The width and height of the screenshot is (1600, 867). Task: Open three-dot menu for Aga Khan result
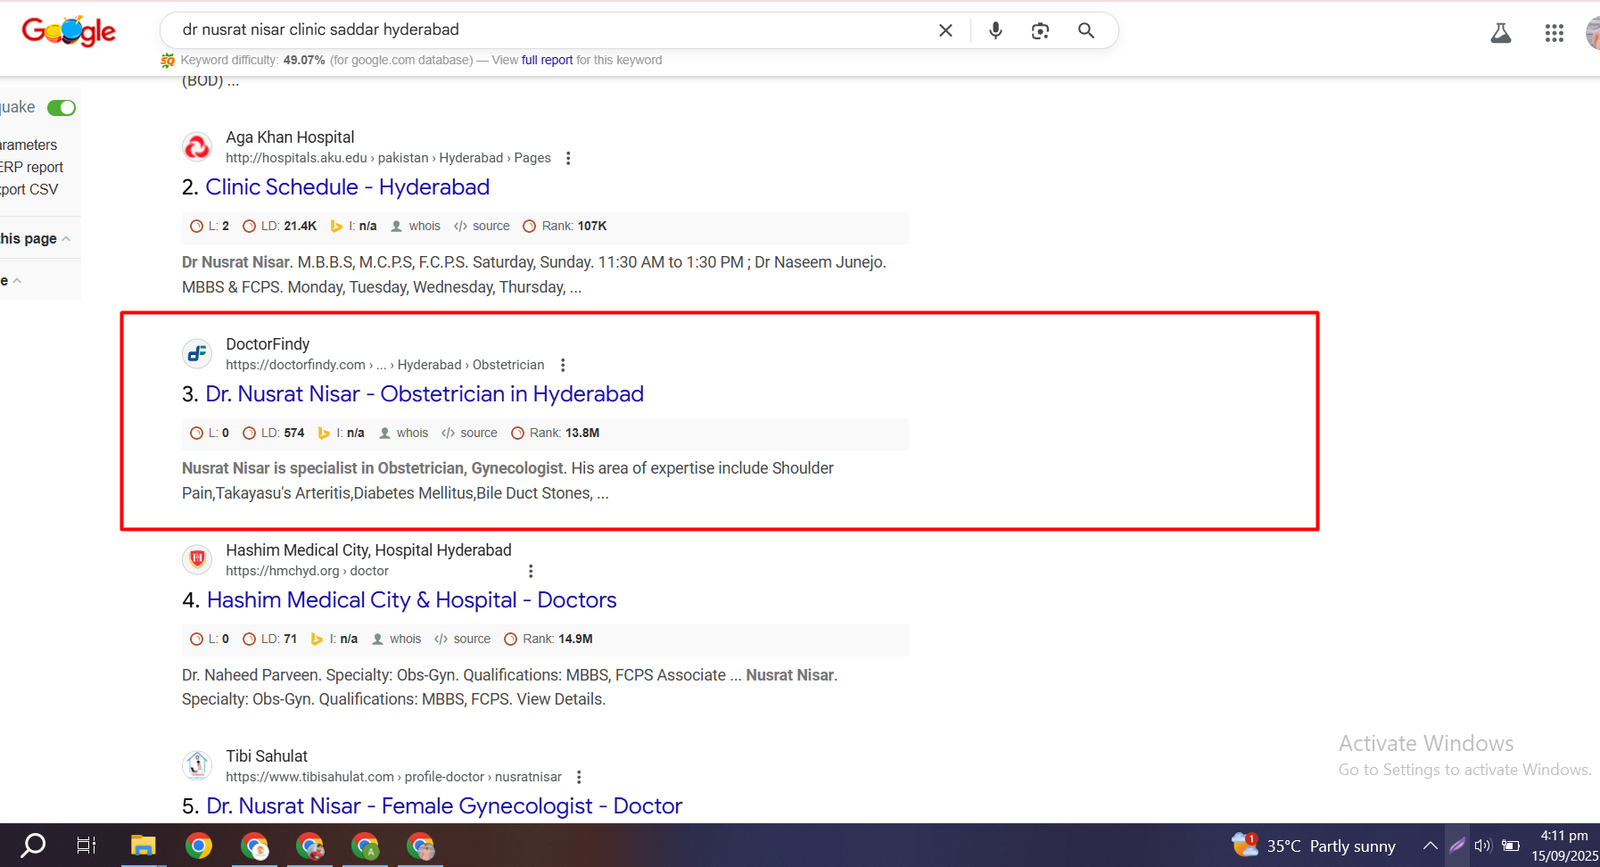[568, 158]
